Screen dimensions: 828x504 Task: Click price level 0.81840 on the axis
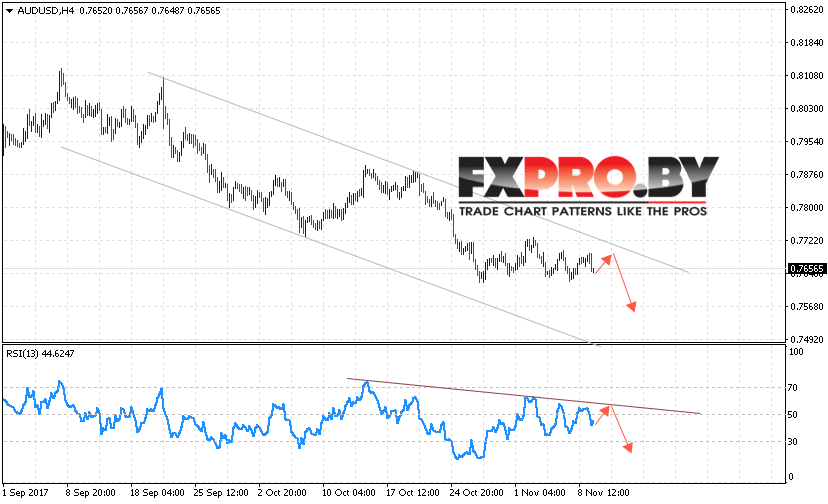click(x=807, y=43)
